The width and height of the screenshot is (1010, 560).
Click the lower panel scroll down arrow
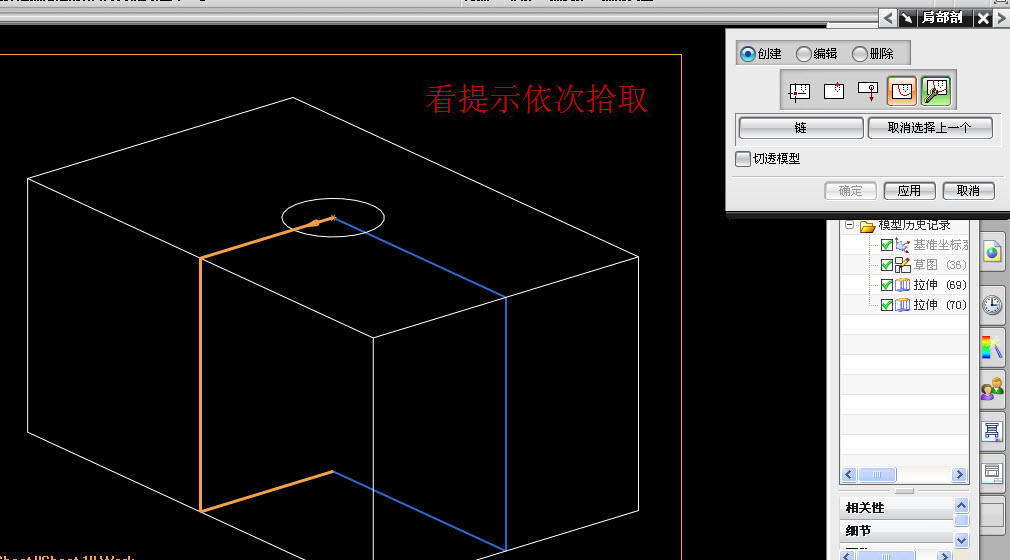(961, 541)
